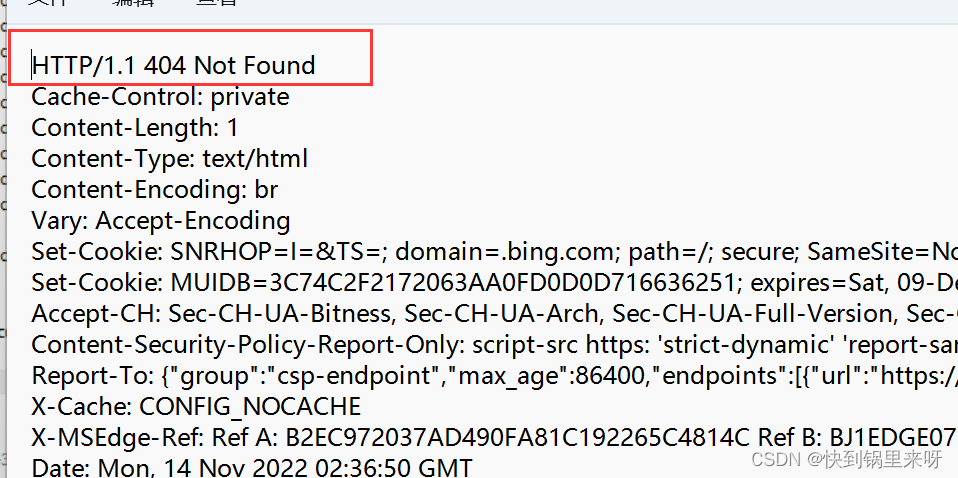Open the 文件 (File) menu
Viewport: 958px width, 478px height.
pos(46,3)
